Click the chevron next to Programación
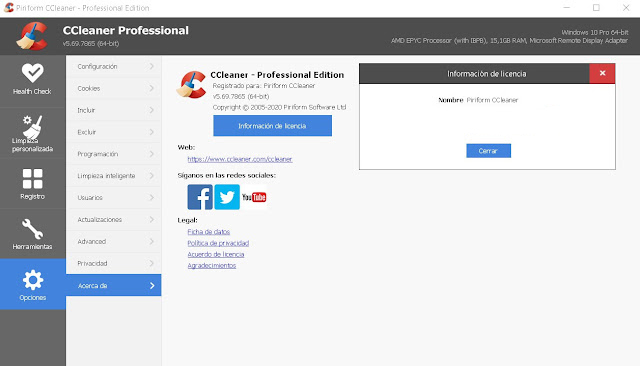Screen dimensions: 640x366 coord(151,154)
